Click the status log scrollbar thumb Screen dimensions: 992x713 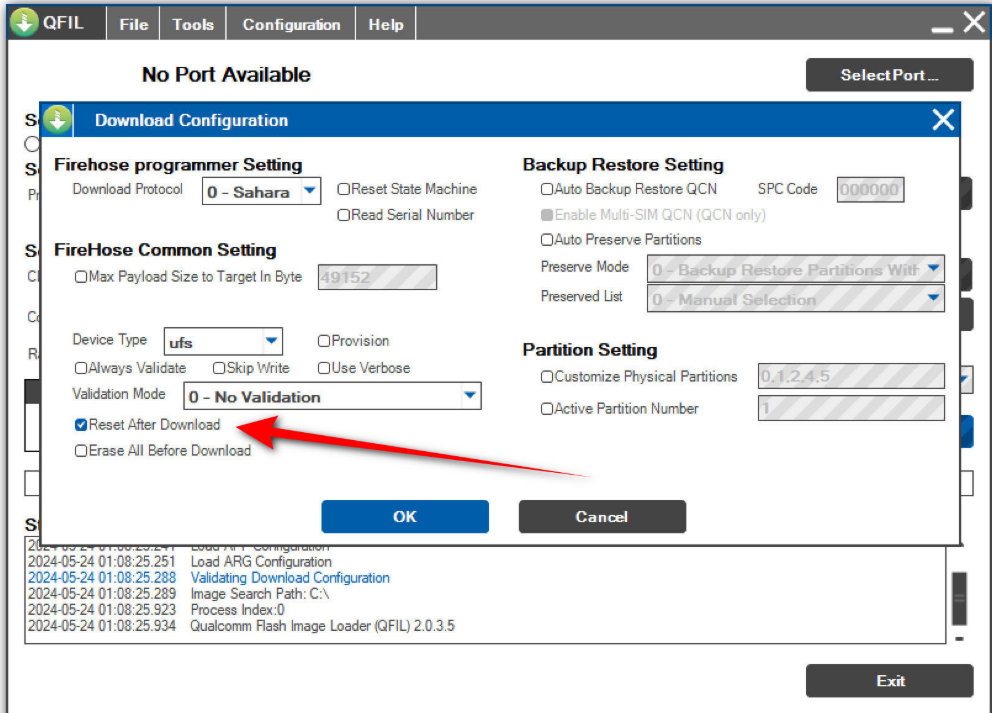(x=959, y=598)
